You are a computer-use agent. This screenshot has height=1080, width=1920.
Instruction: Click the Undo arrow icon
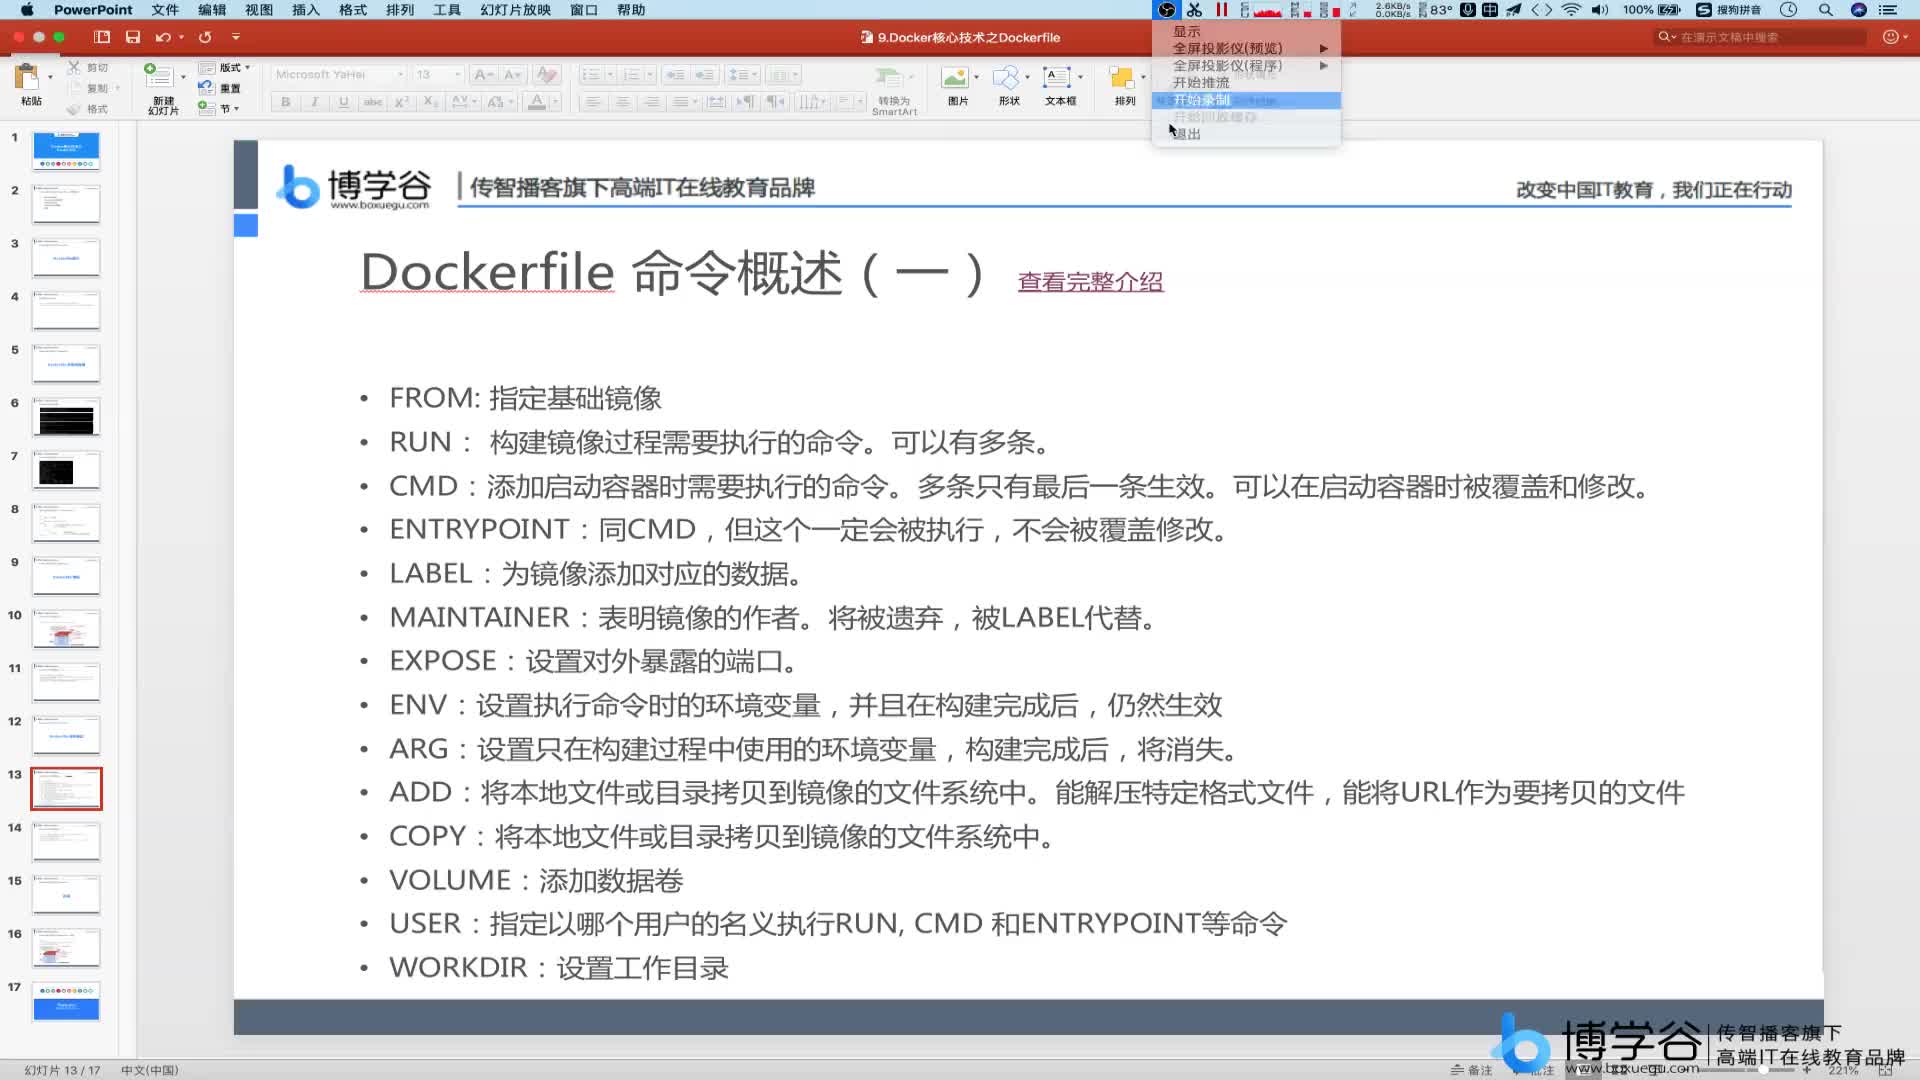point(163,37)
